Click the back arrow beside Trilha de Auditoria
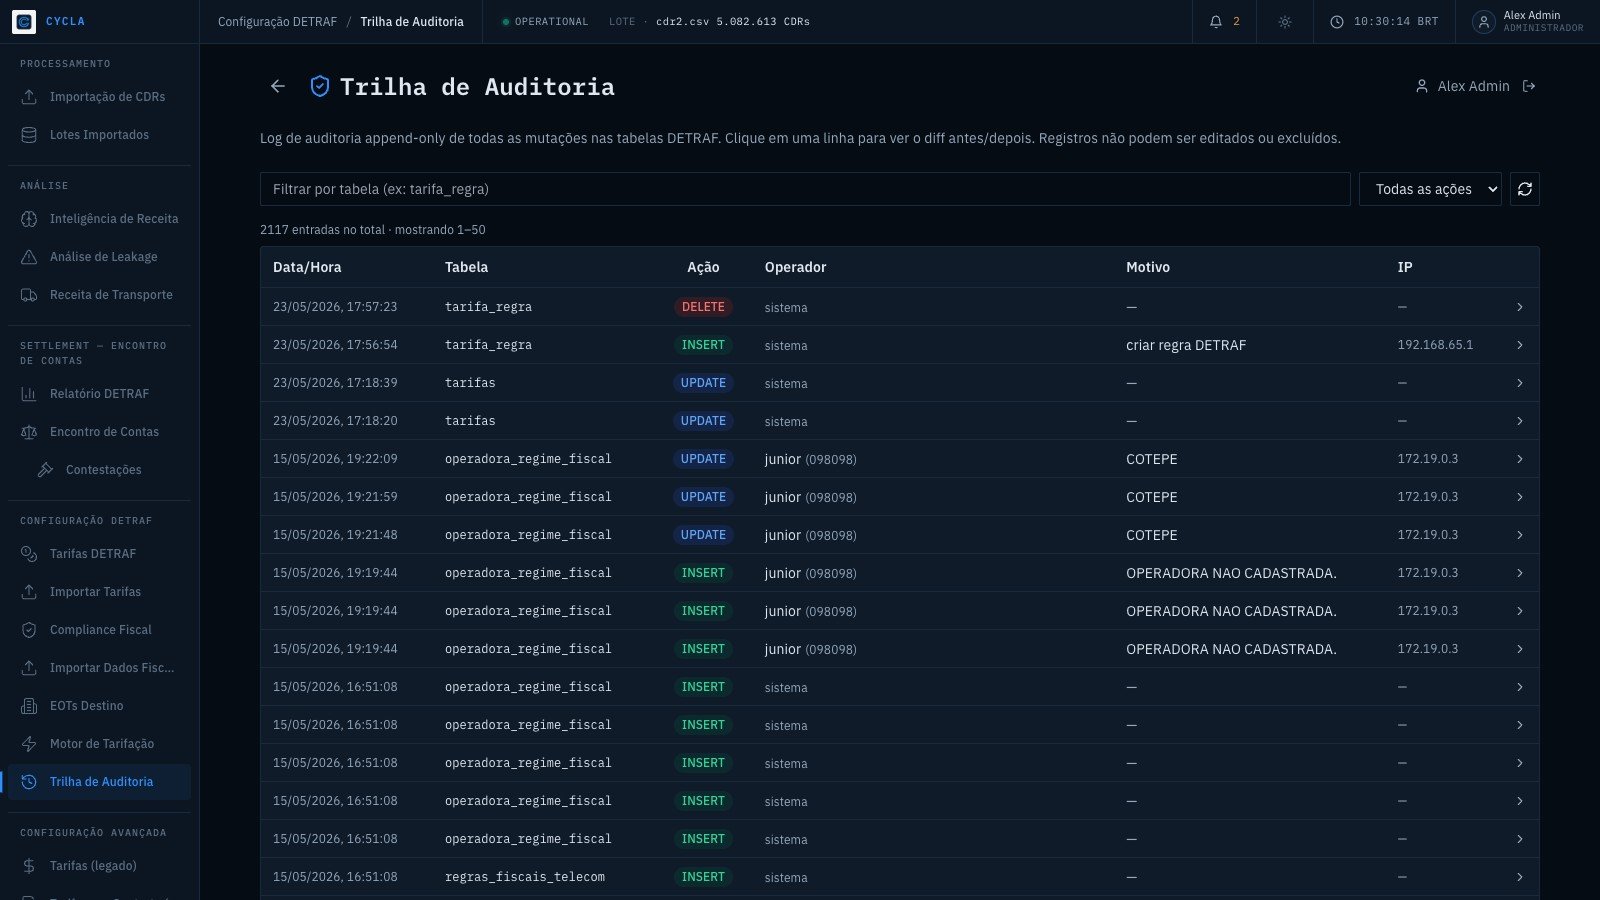The height and width of the screenshot is (900, 1600). click(278, 86)
